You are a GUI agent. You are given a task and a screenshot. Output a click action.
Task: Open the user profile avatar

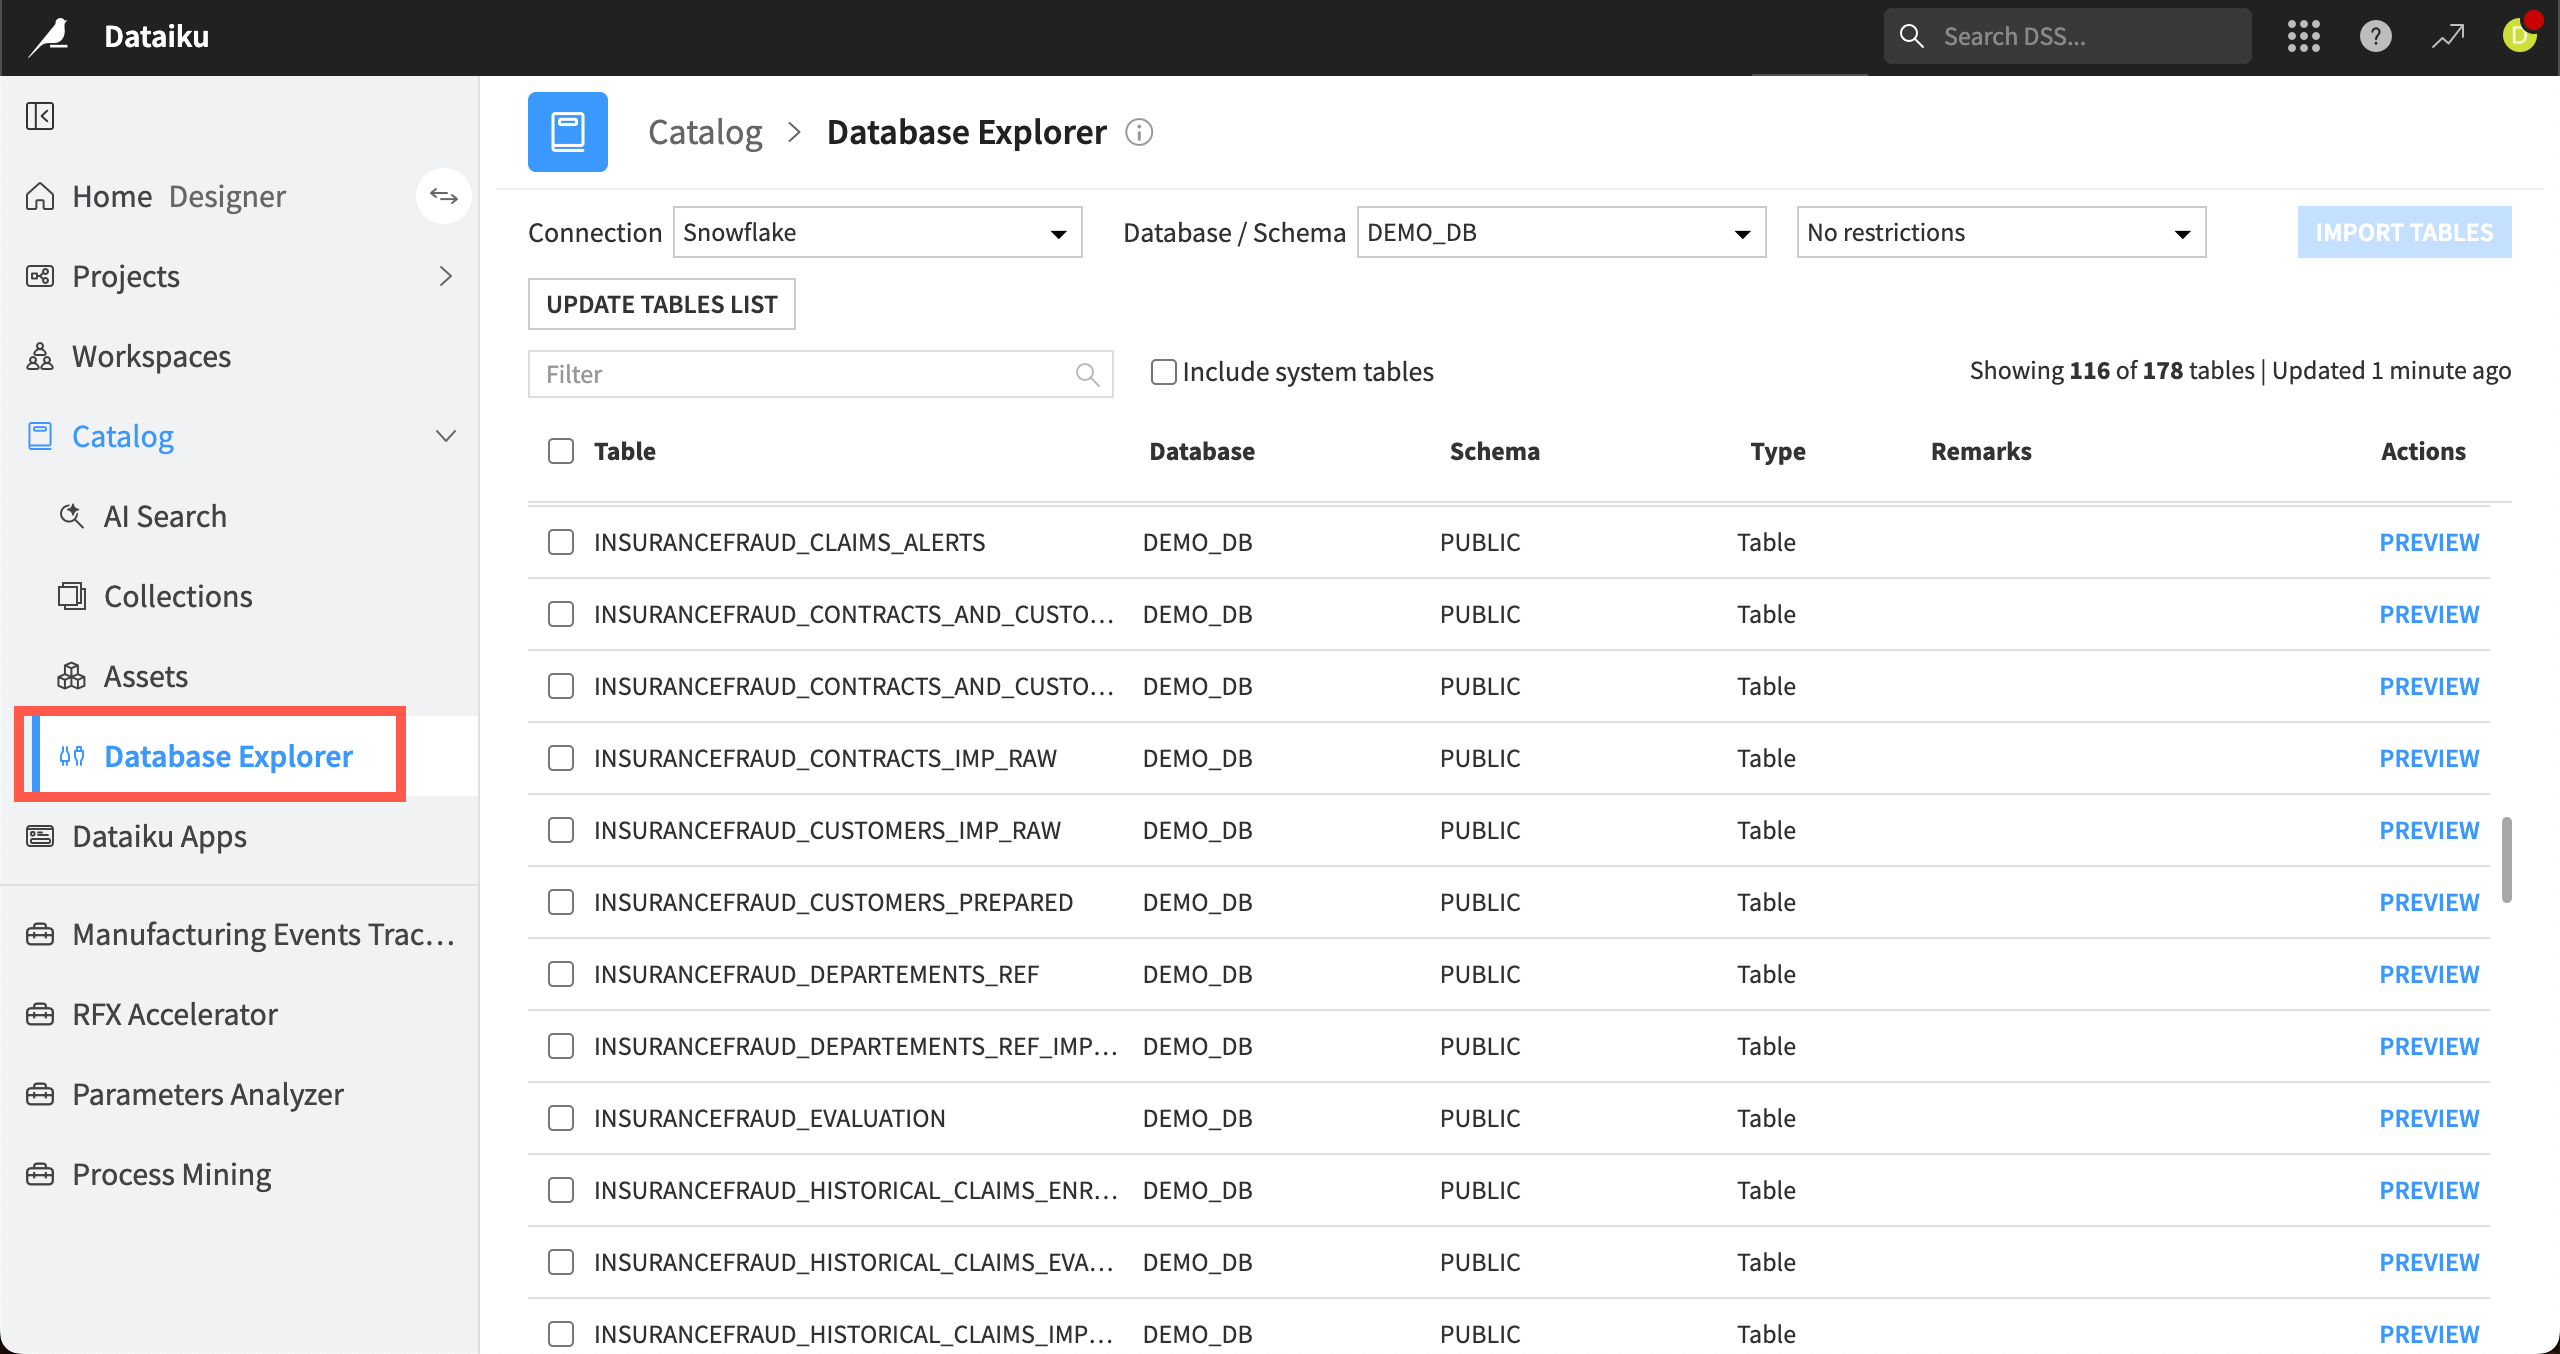[2520, 35]
